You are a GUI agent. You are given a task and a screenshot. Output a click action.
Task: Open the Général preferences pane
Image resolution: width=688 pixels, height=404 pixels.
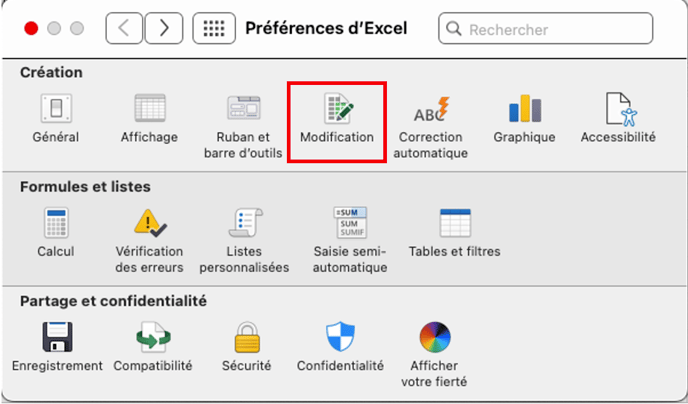pos(54,108)
